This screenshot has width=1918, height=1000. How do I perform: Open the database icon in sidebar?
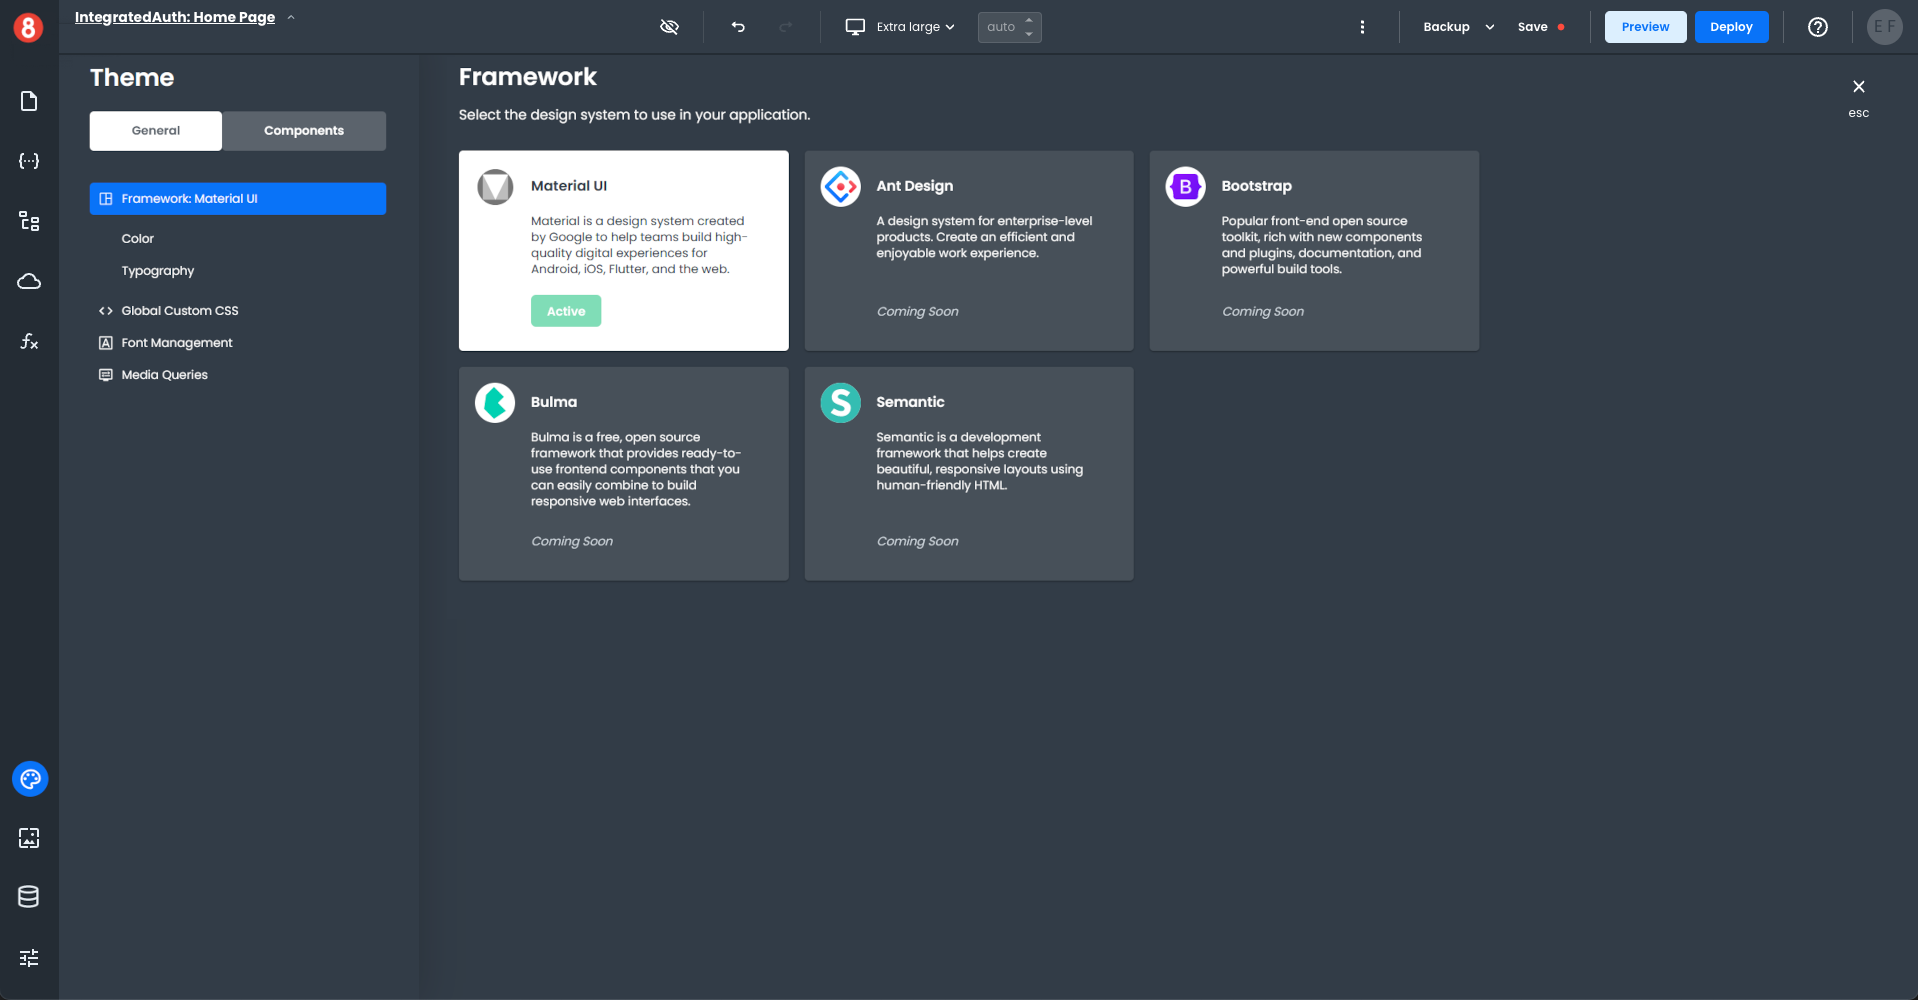(x=29, y=897)
